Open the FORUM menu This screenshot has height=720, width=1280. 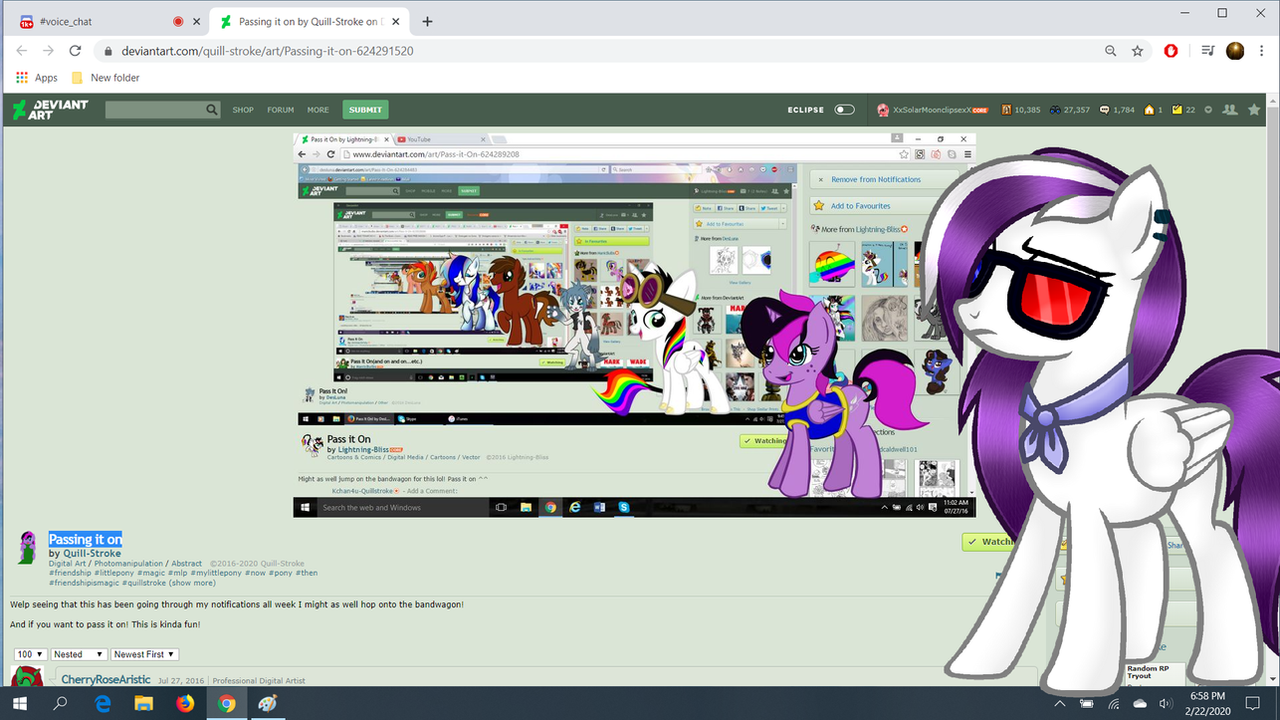pyautogui.click(x=281, y=110)
